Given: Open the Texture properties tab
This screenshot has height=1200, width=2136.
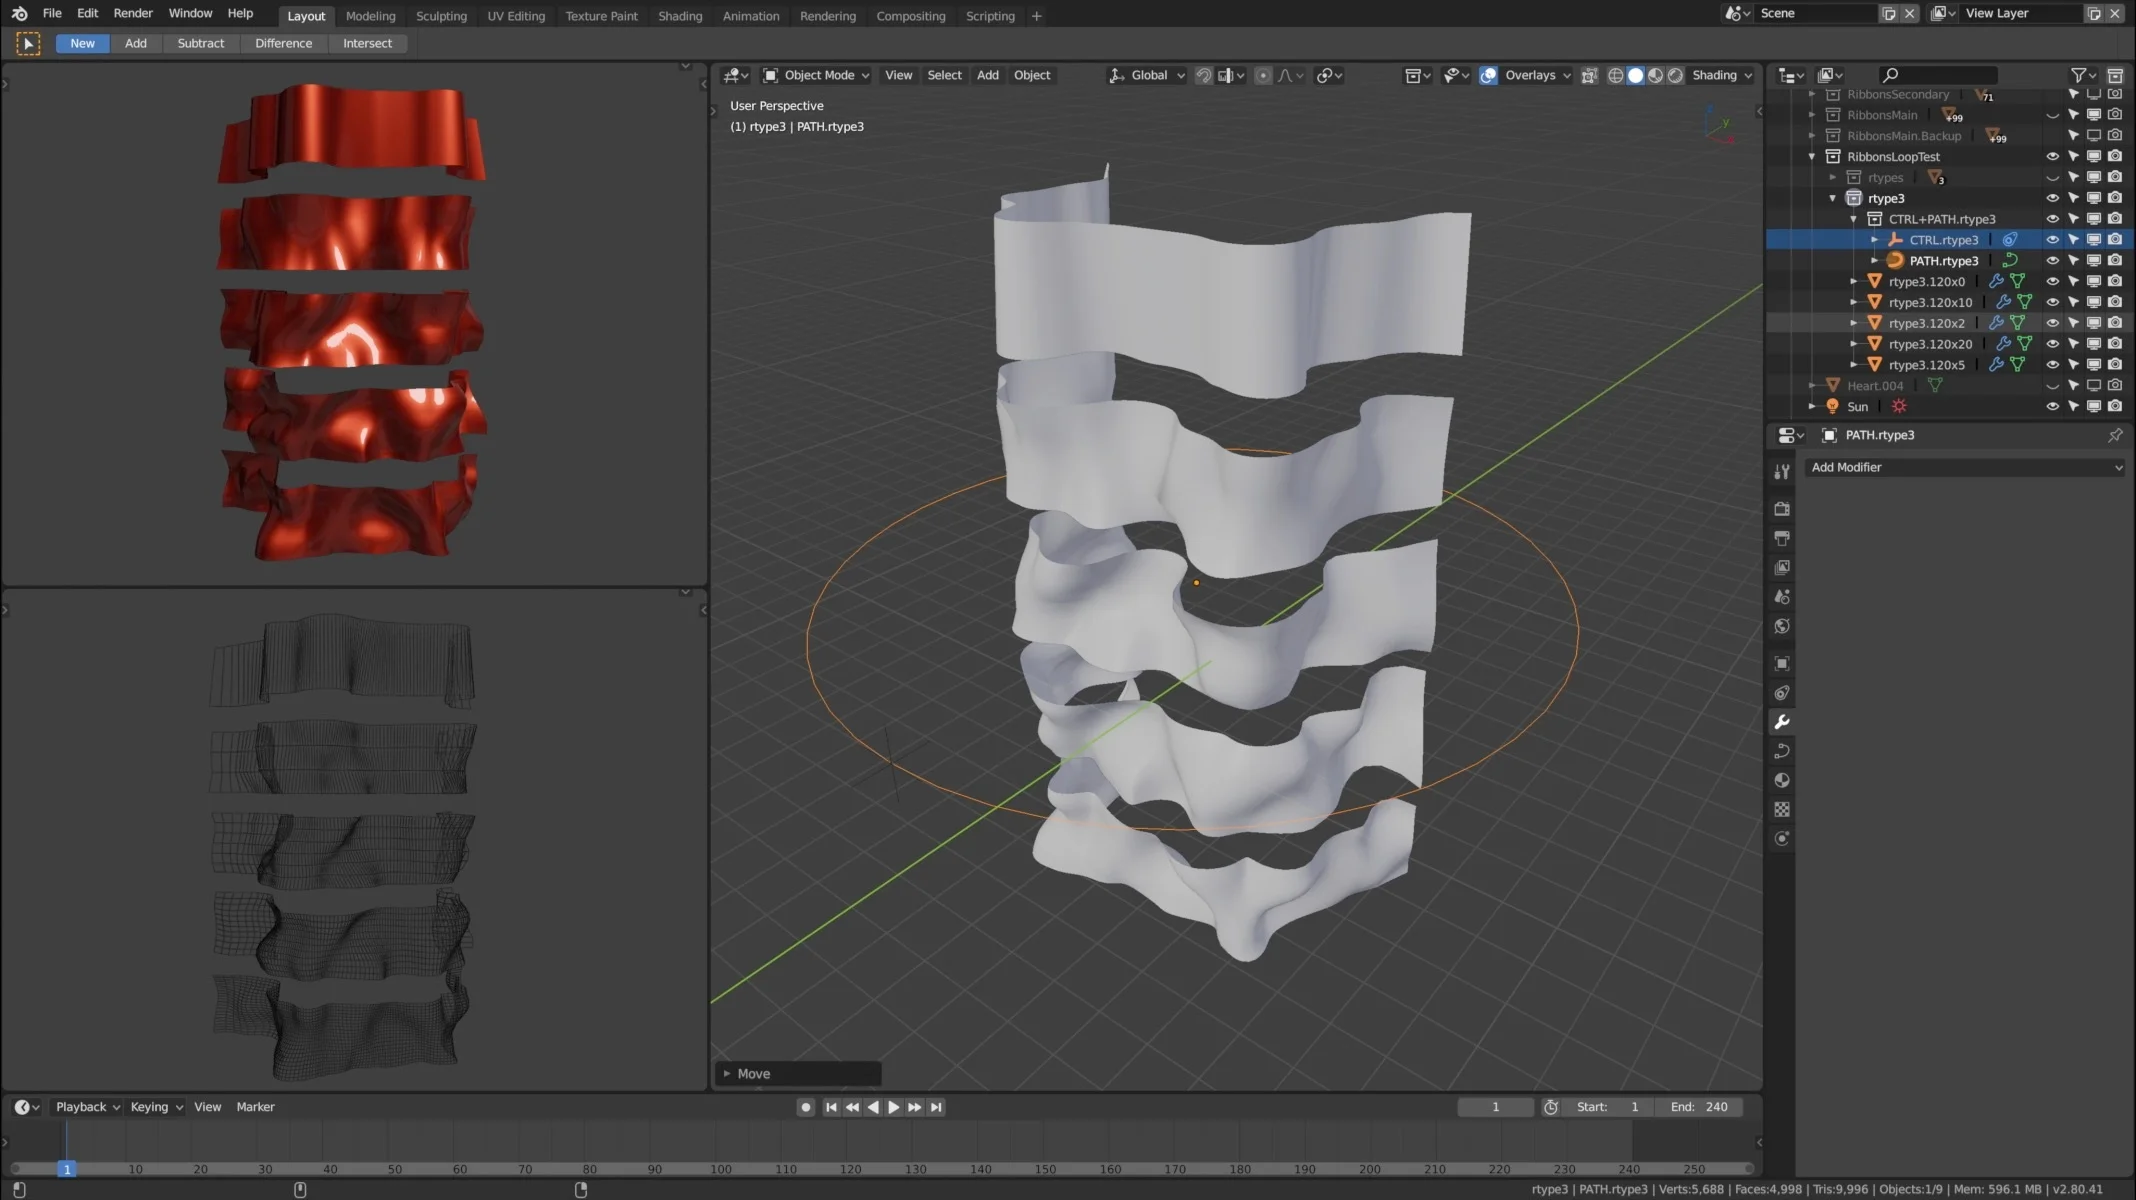Looking at the screenshot, I should 1782,809.
